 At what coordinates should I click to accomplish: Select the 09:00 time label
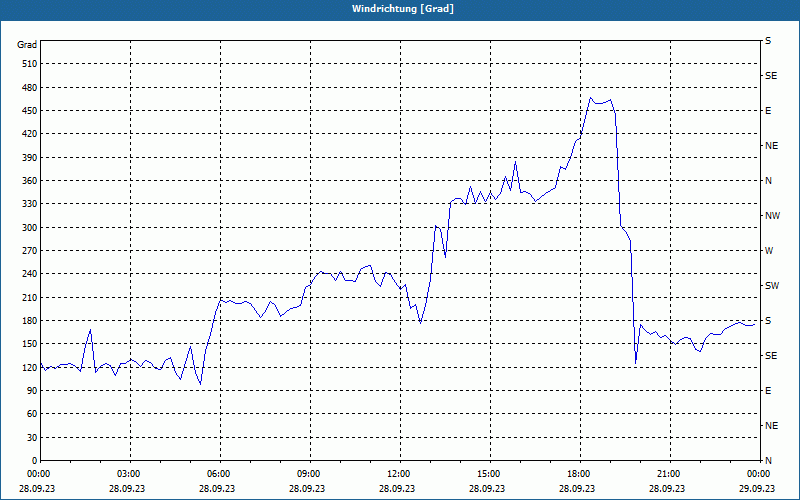308,473
